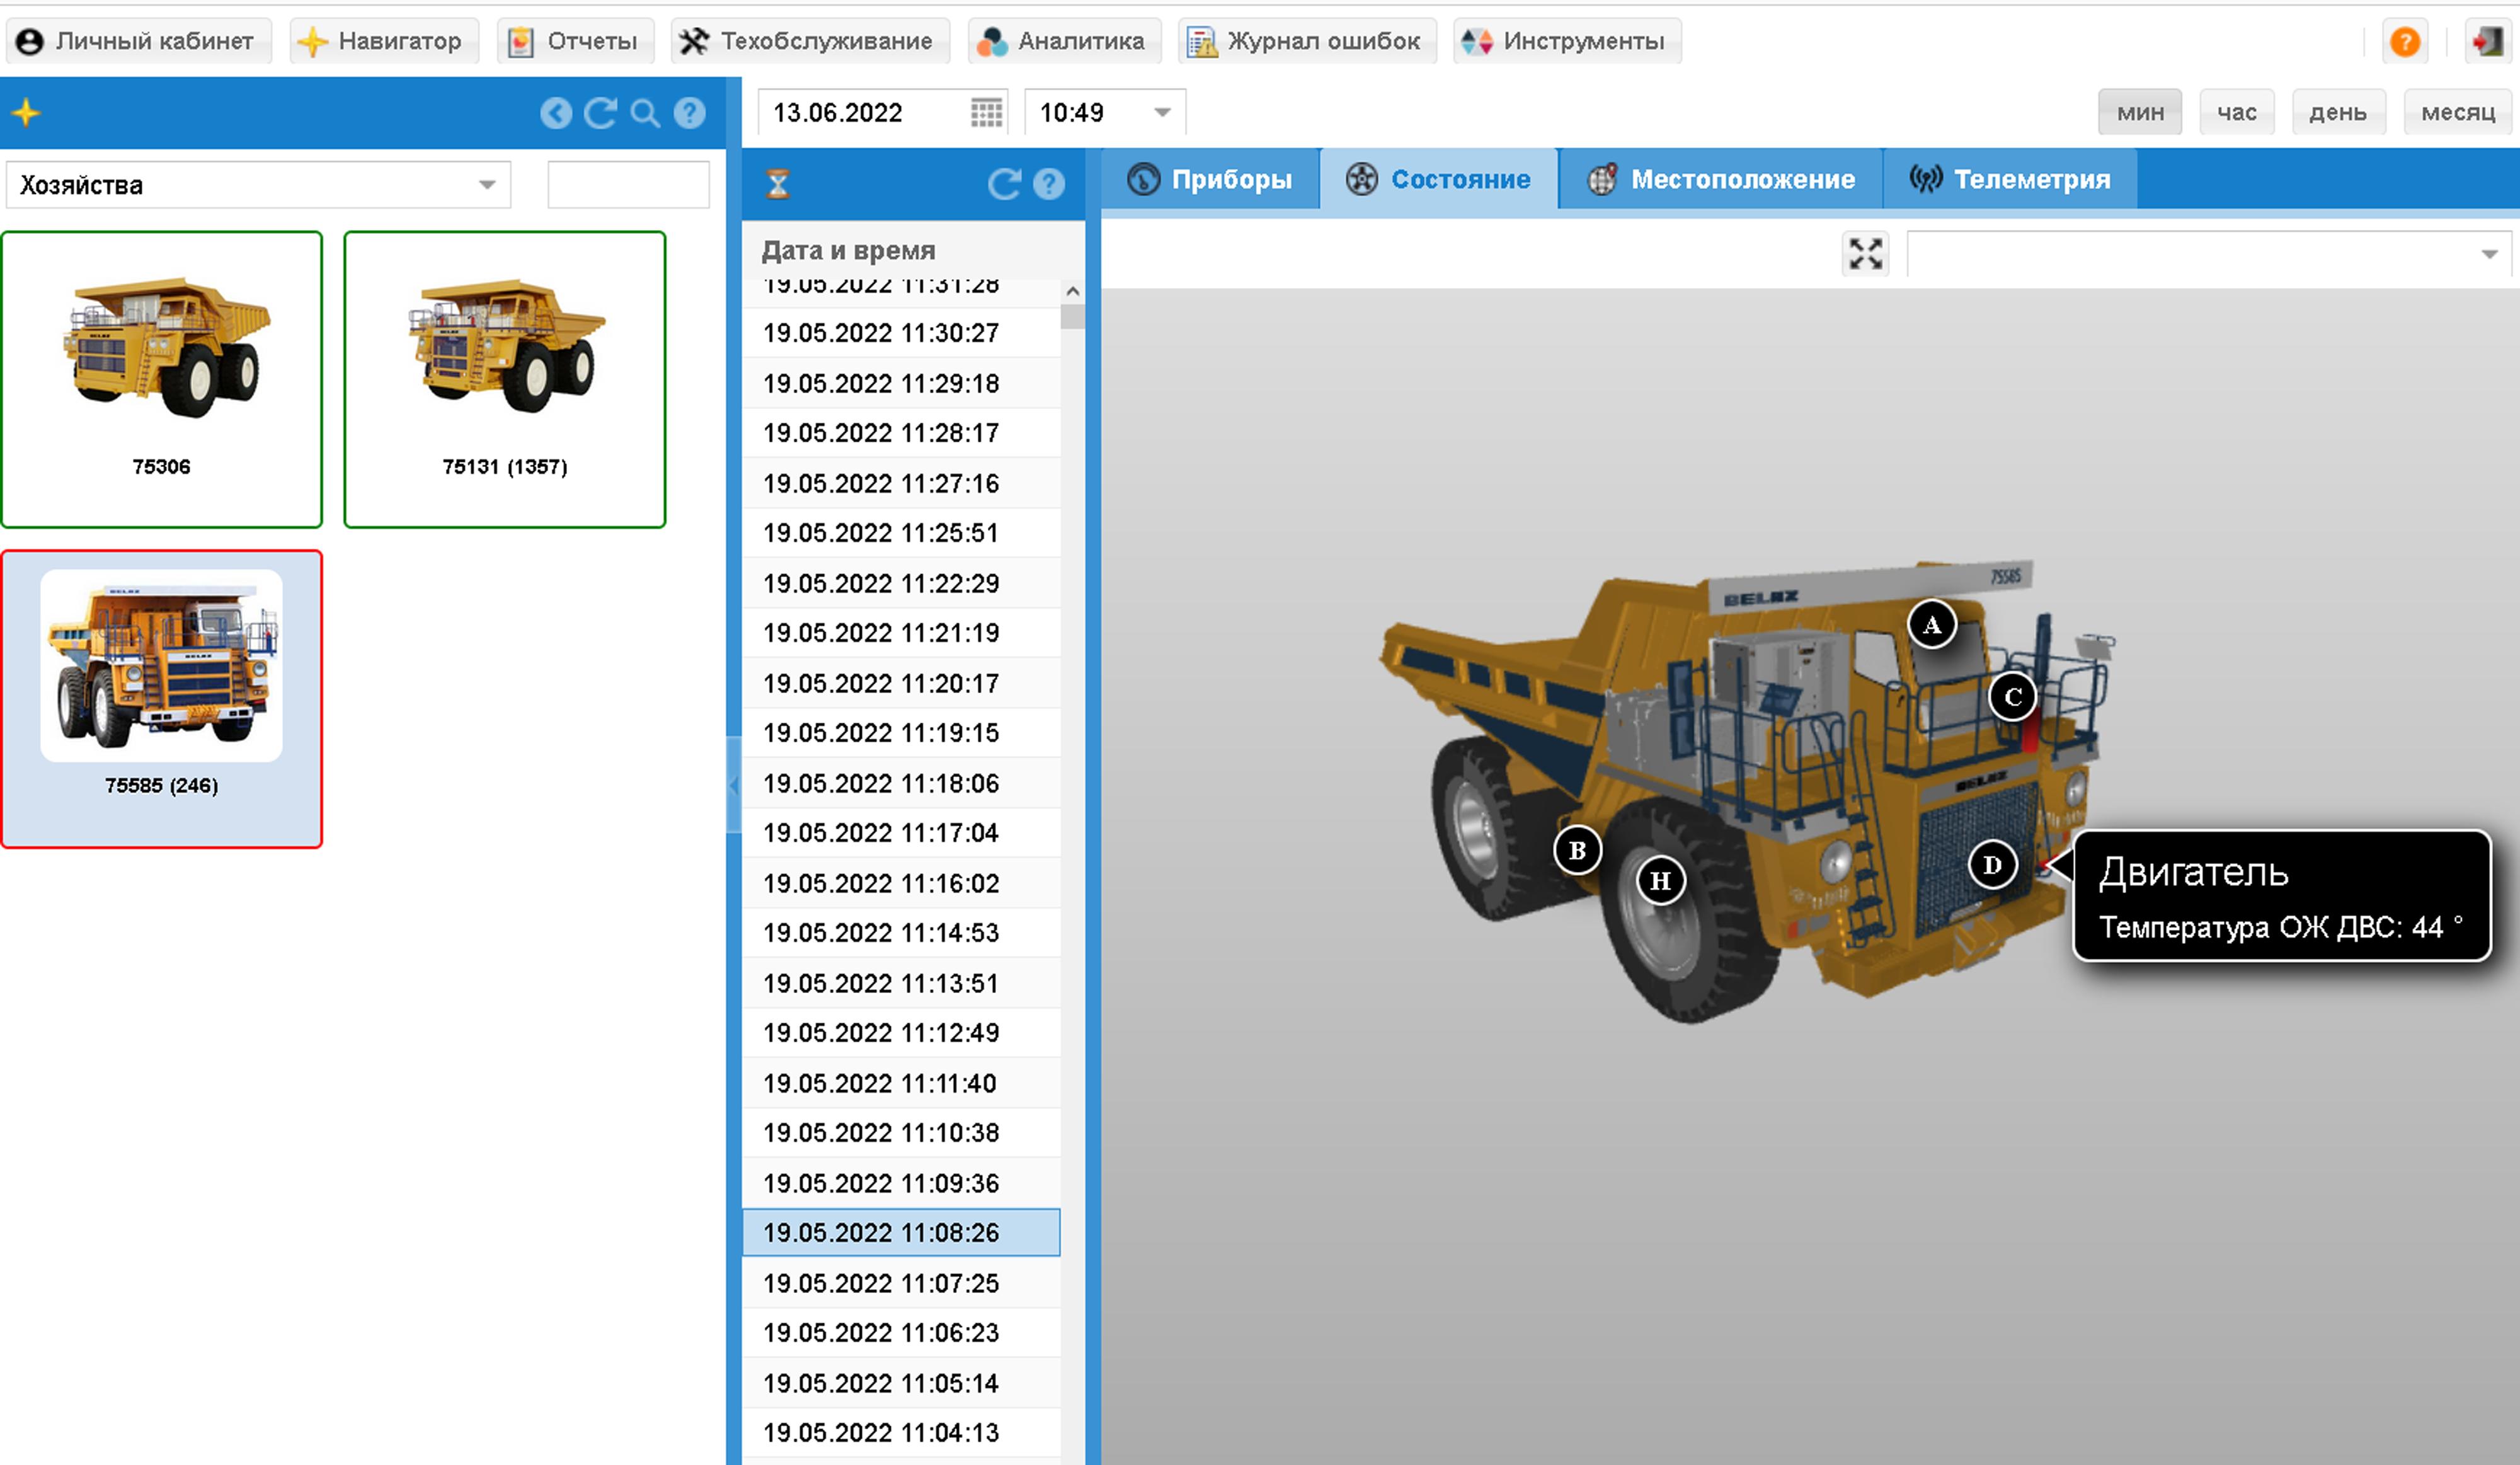Open search with the magnifier icon
Image resolution: width=2520 pixels, height=1465 pixels.
point(645,113)
